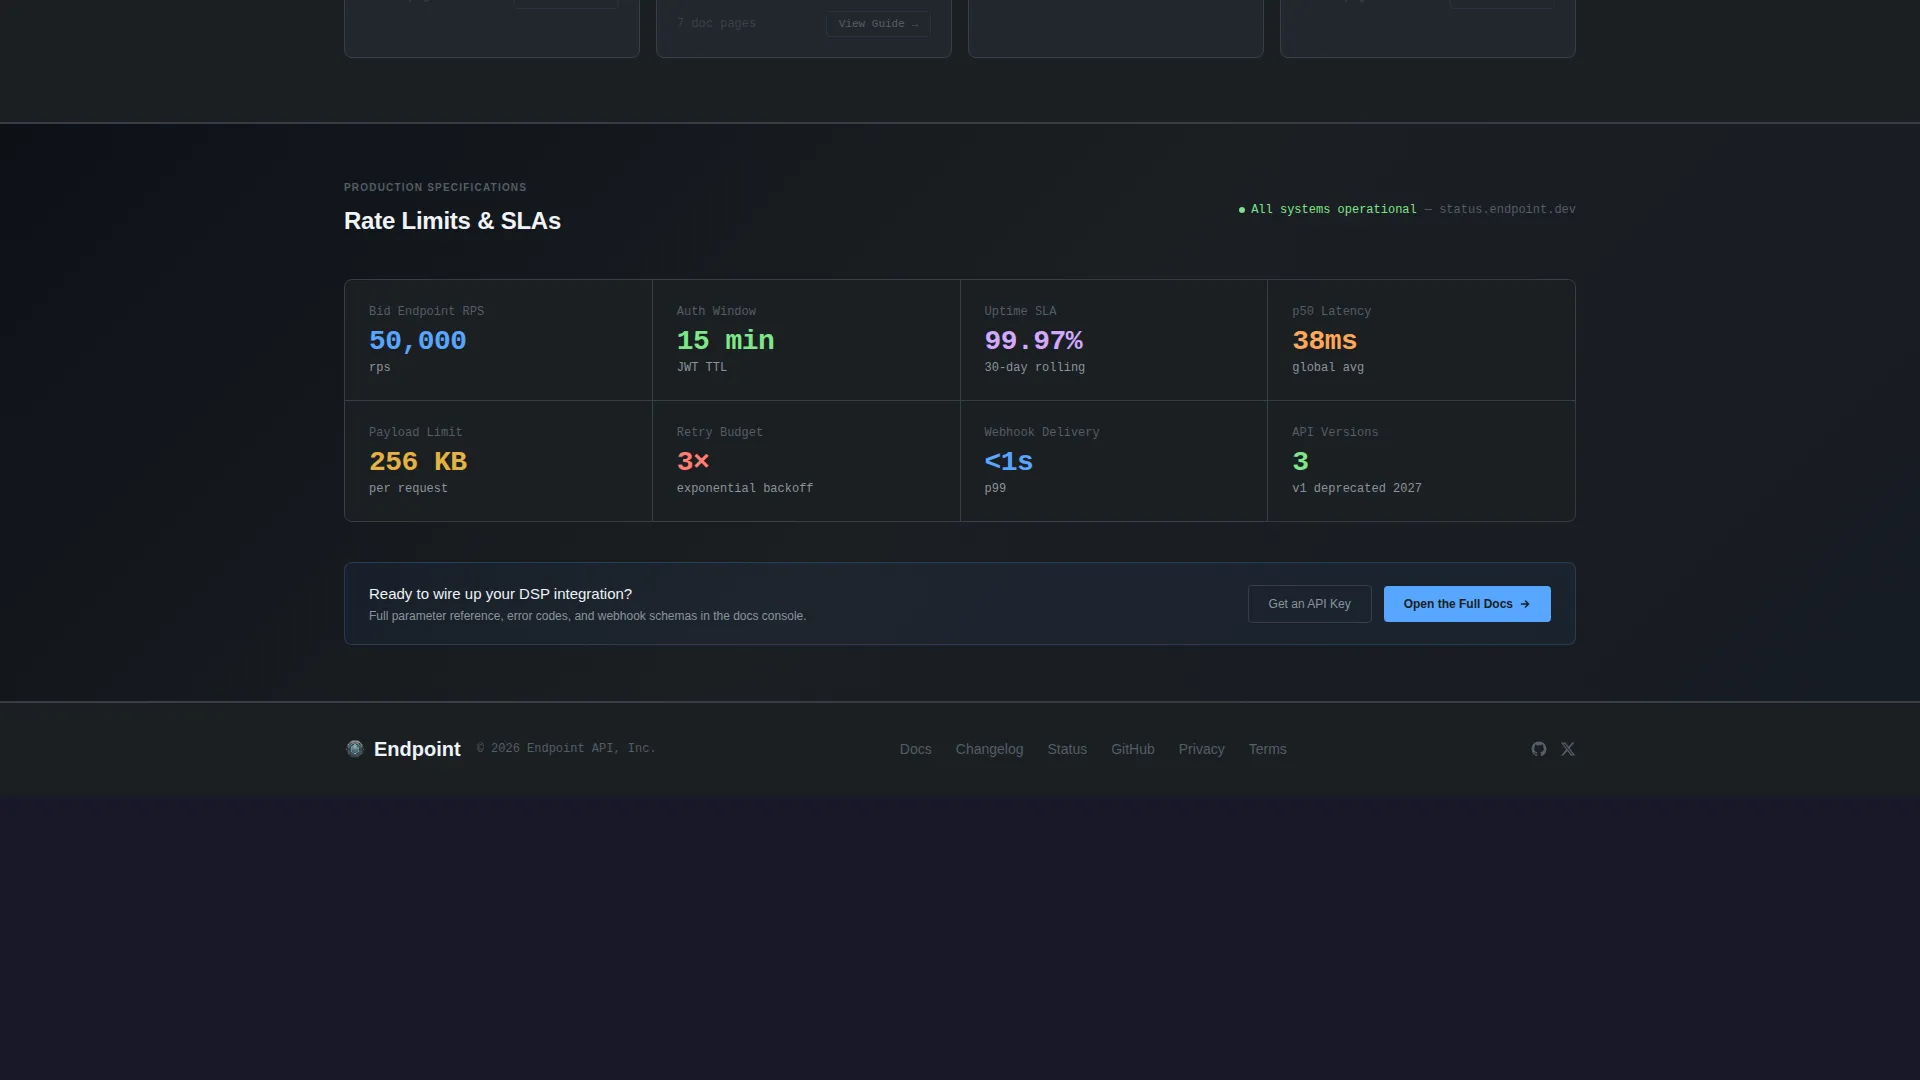
Task: Click the Rate Limits & SLAs heading
Action: coord(452,221)
